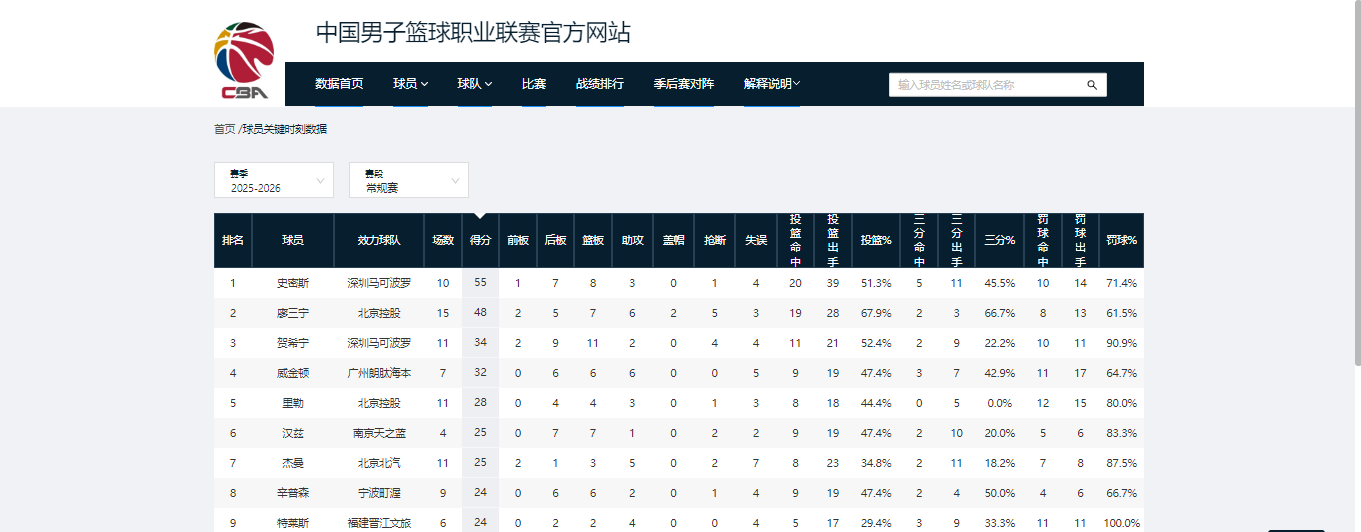Open 季后赛对阵 bracket page
This screenshot has width=1361, height=532.
pos(683,84)
